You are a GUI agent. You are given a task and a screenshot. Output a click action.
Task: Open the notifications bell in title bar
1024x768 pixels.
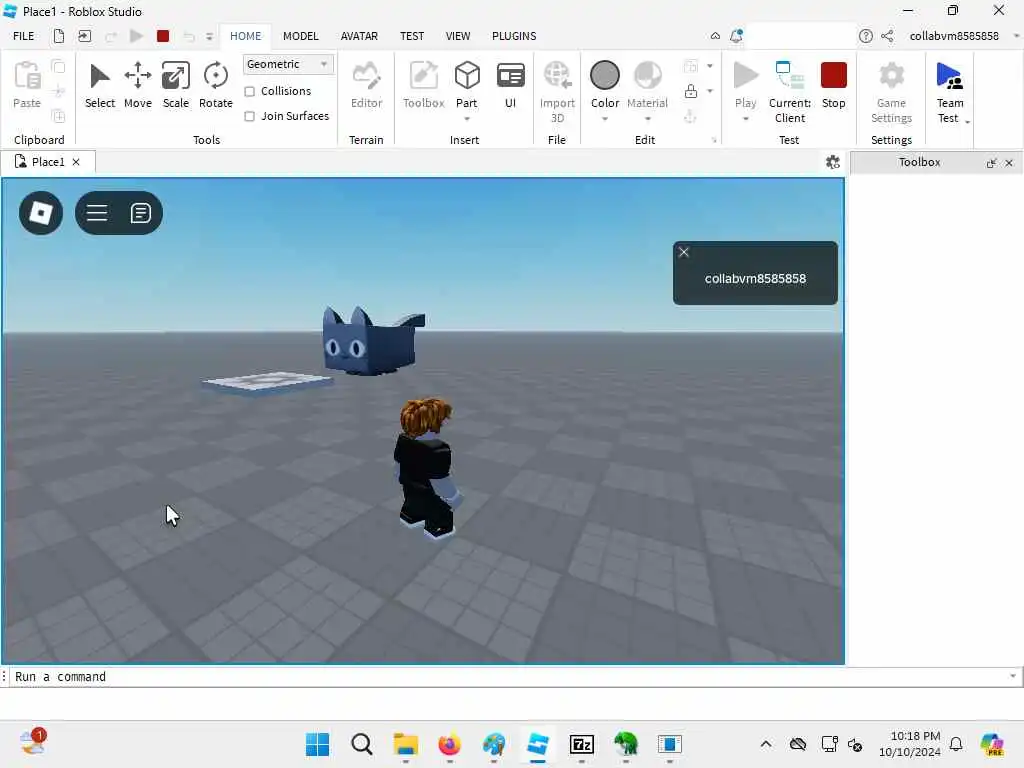pyautogui.click(x=736, y=36)
